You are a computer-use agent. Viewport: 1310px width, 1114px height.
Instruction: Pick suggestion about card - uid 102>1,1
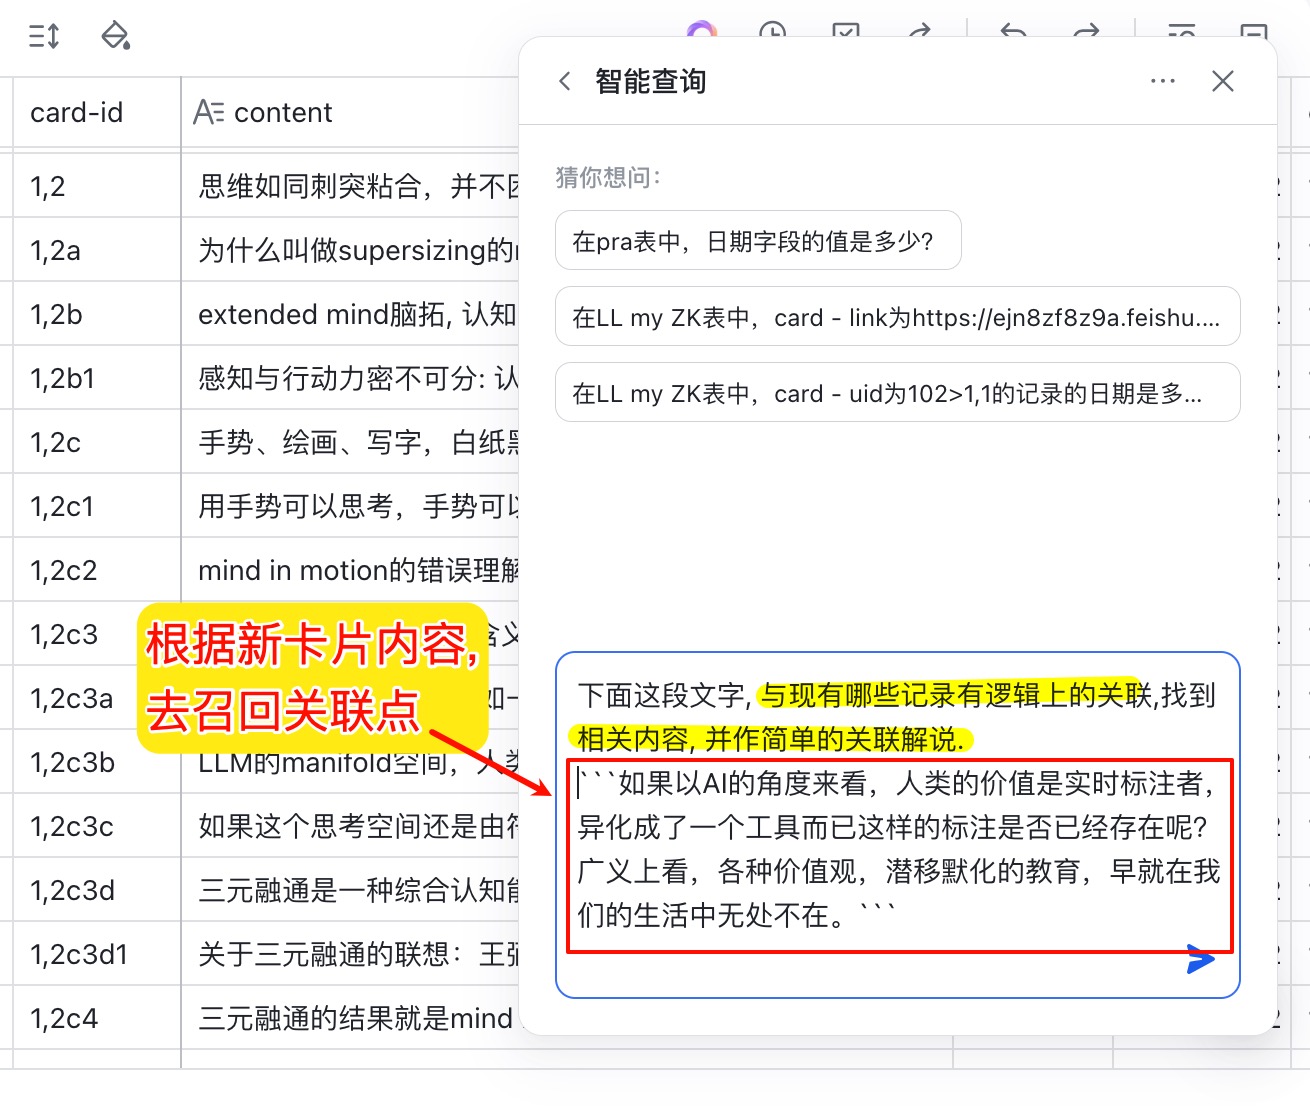(x=897, y=393)
